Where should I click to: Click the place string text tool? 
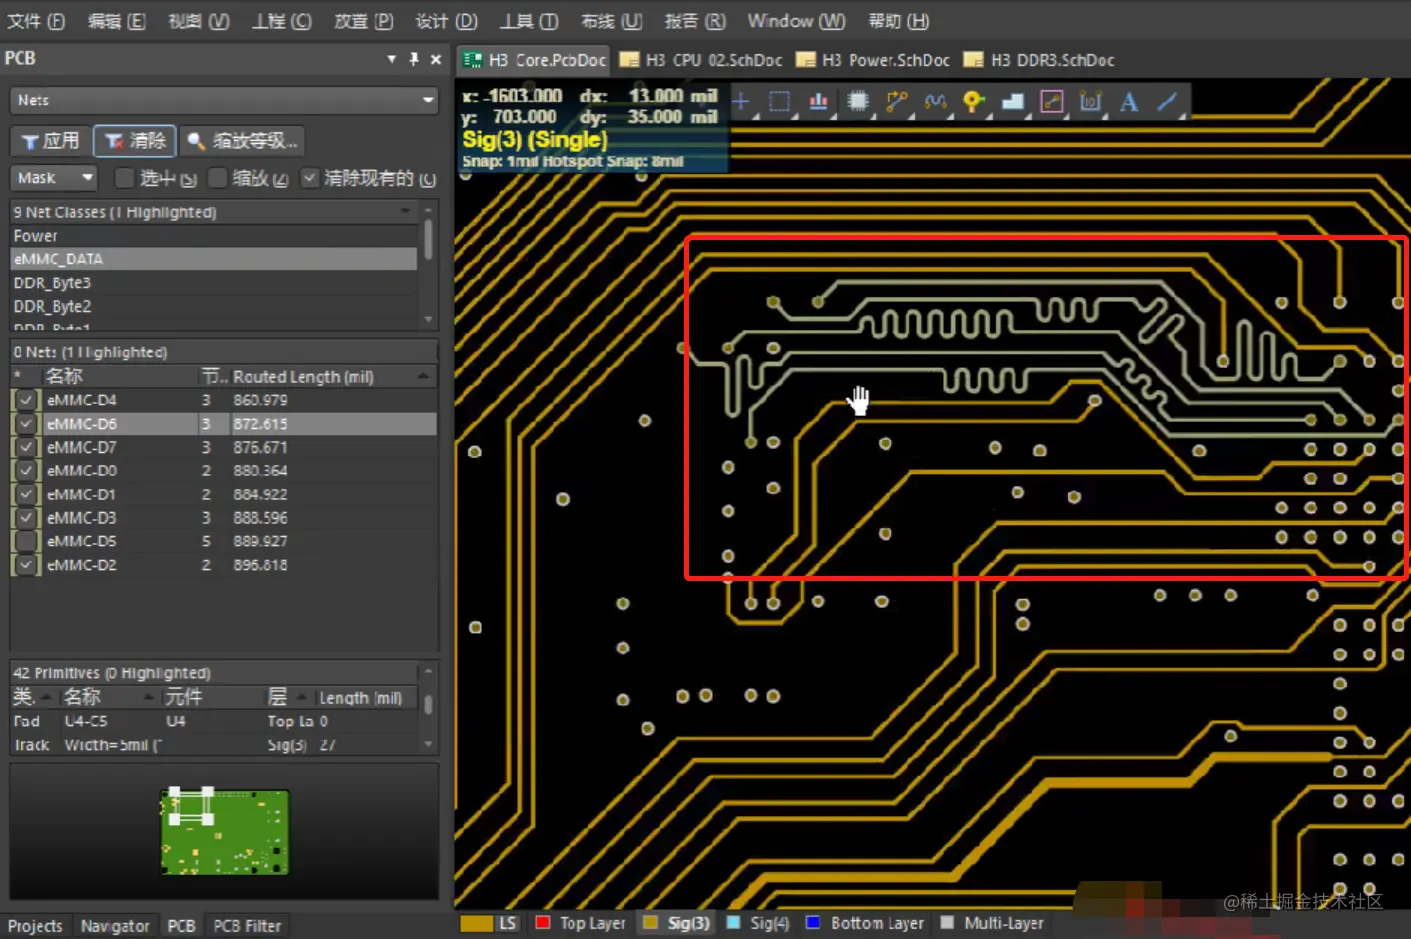coord(1129,101)
